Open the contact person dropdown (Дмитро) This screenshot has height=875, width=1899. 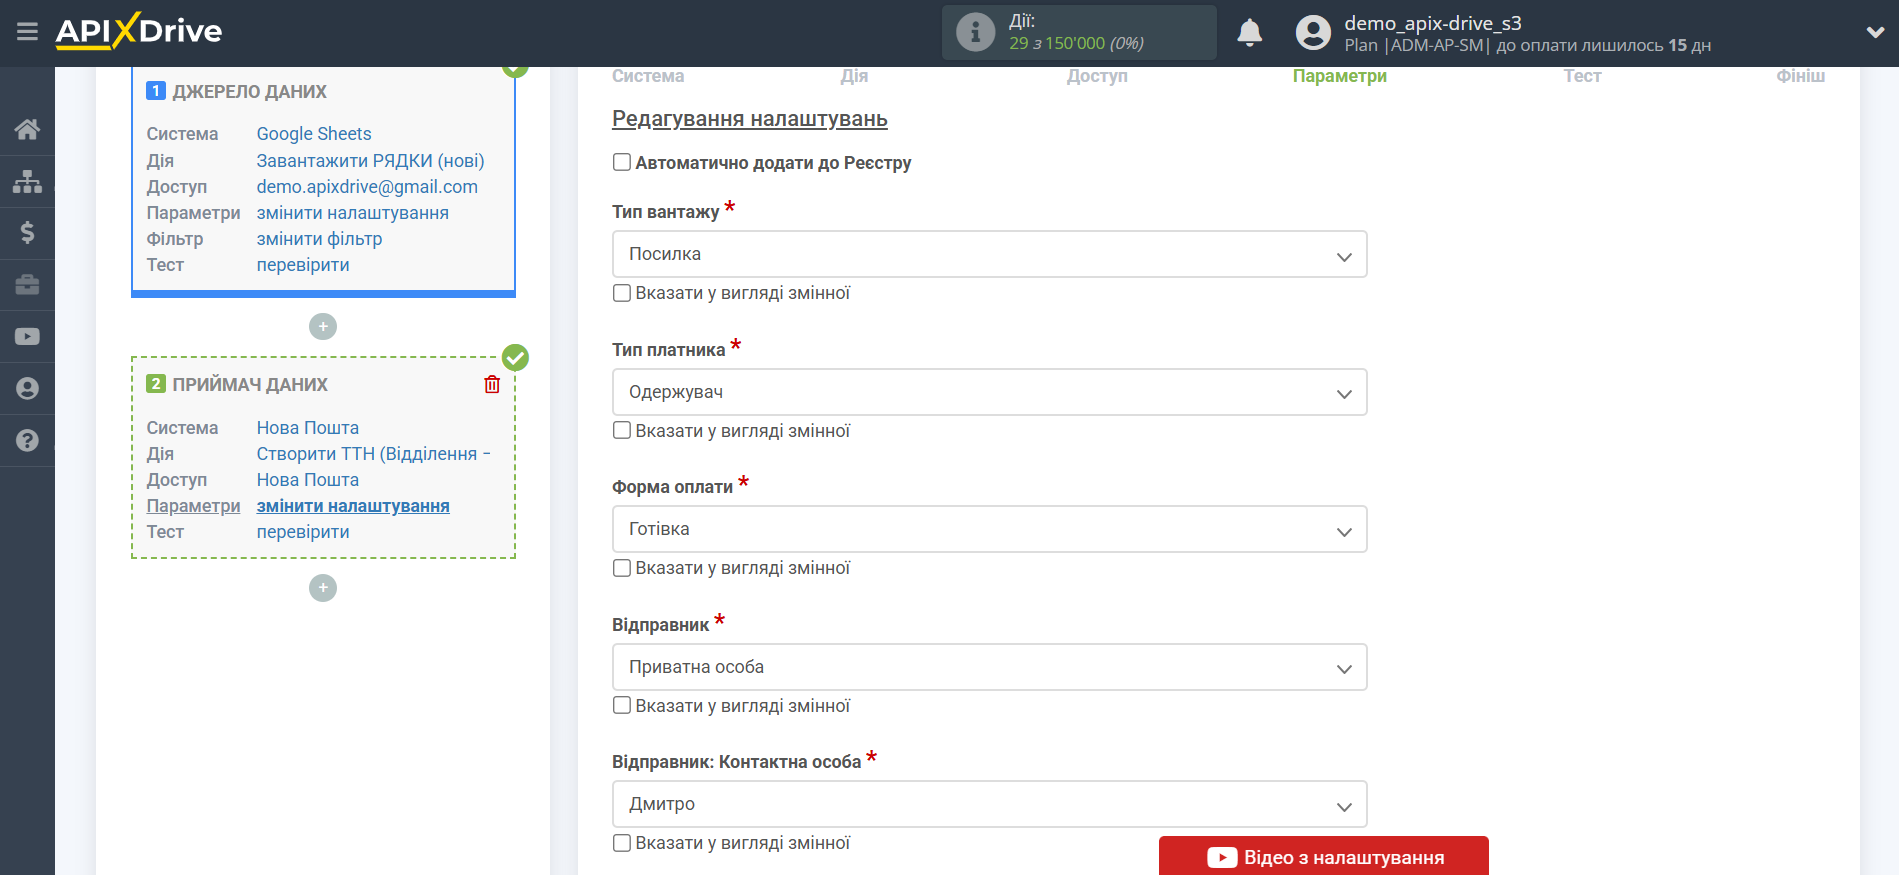(989, 804)
